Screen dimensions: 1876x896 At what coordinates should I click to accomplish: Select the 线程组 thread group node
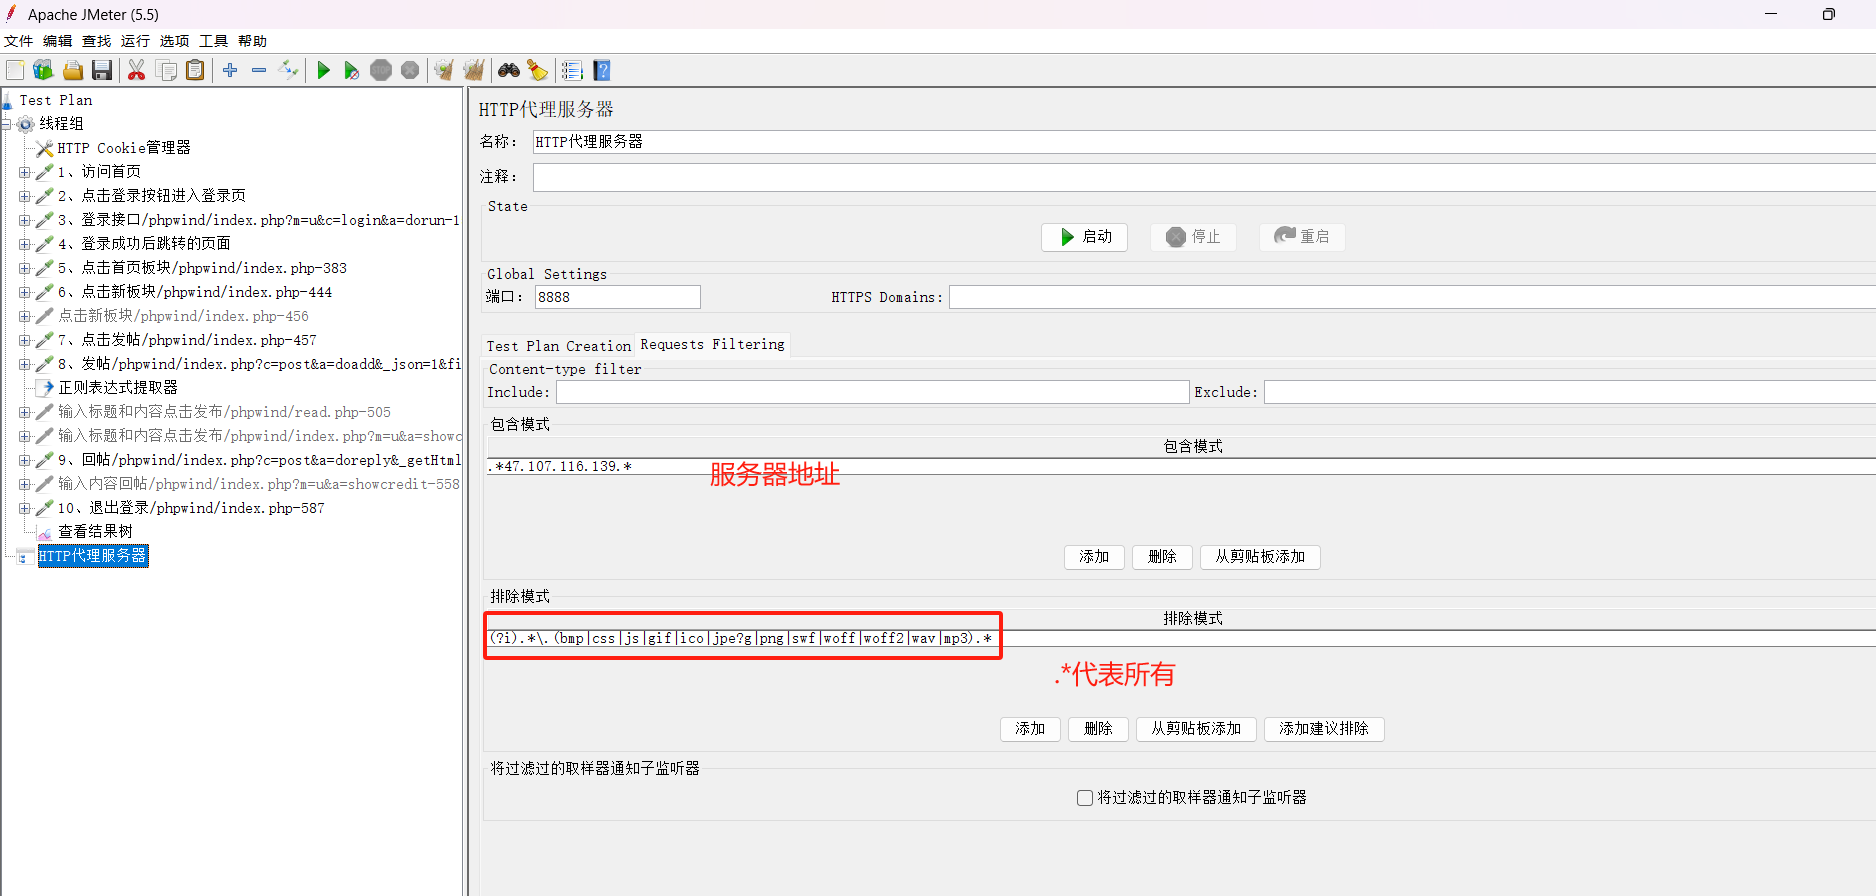coord(61,124)
